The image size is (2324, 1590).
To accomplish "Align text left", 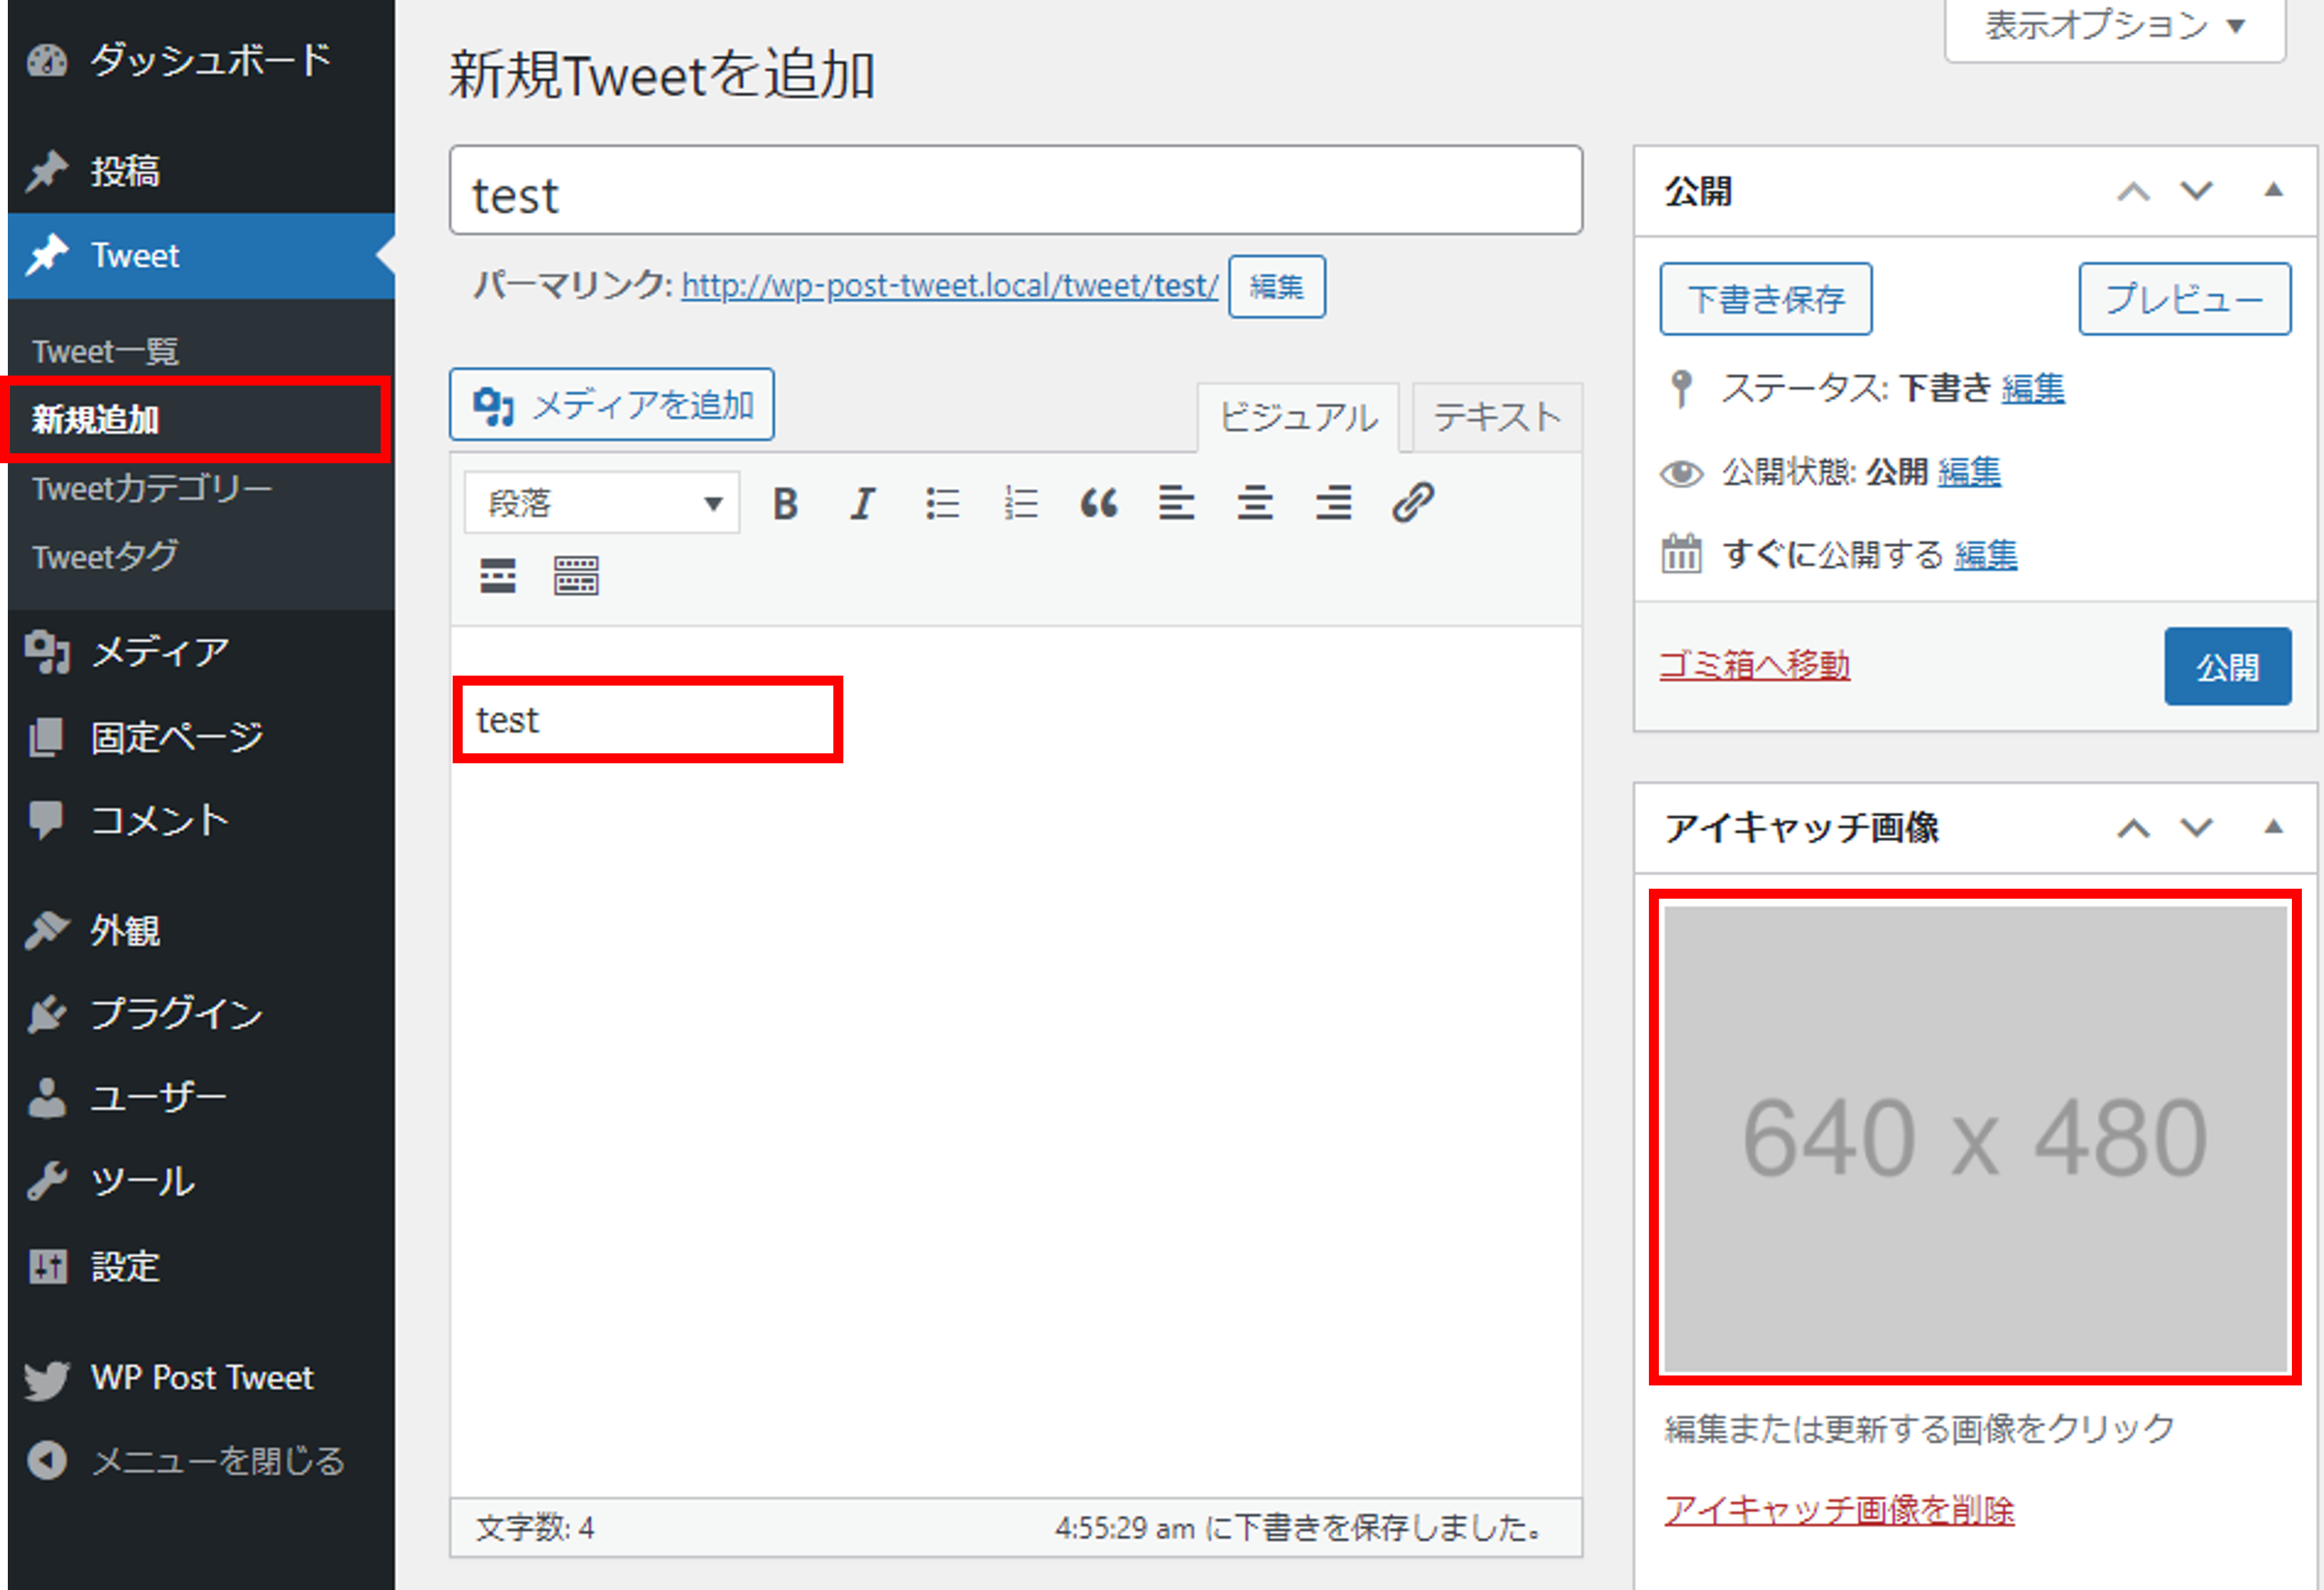I will [x=1176, y=503].
